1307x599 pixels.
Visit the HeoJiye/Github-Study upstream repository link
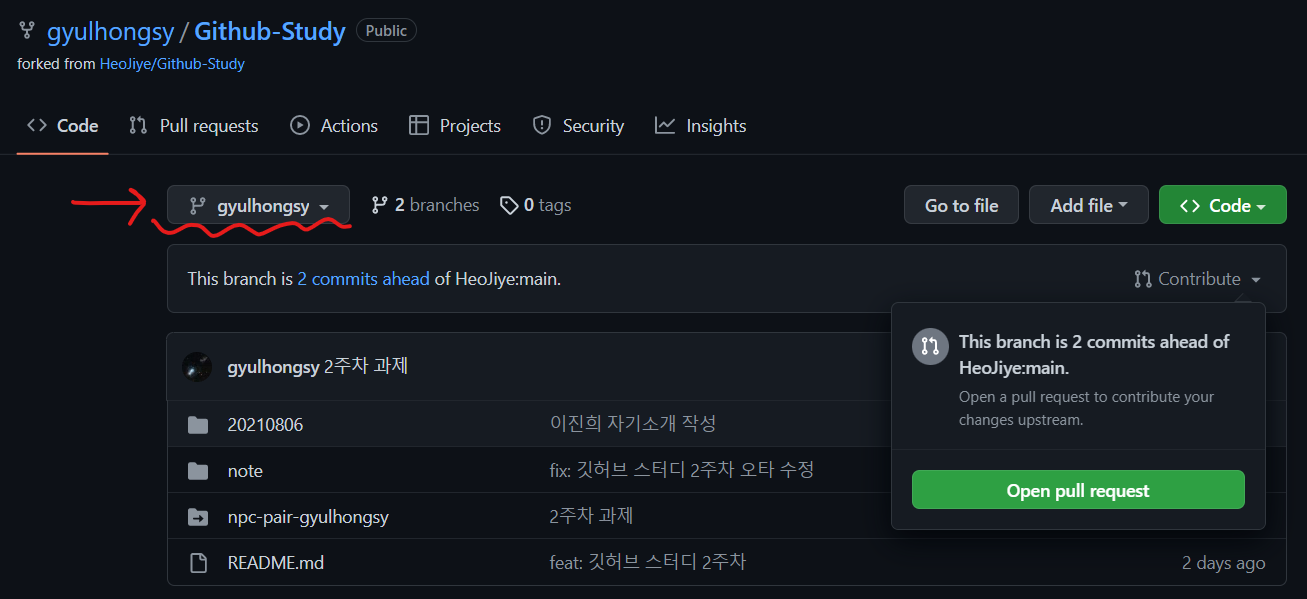pyautogui.click(x=171, y=63)
